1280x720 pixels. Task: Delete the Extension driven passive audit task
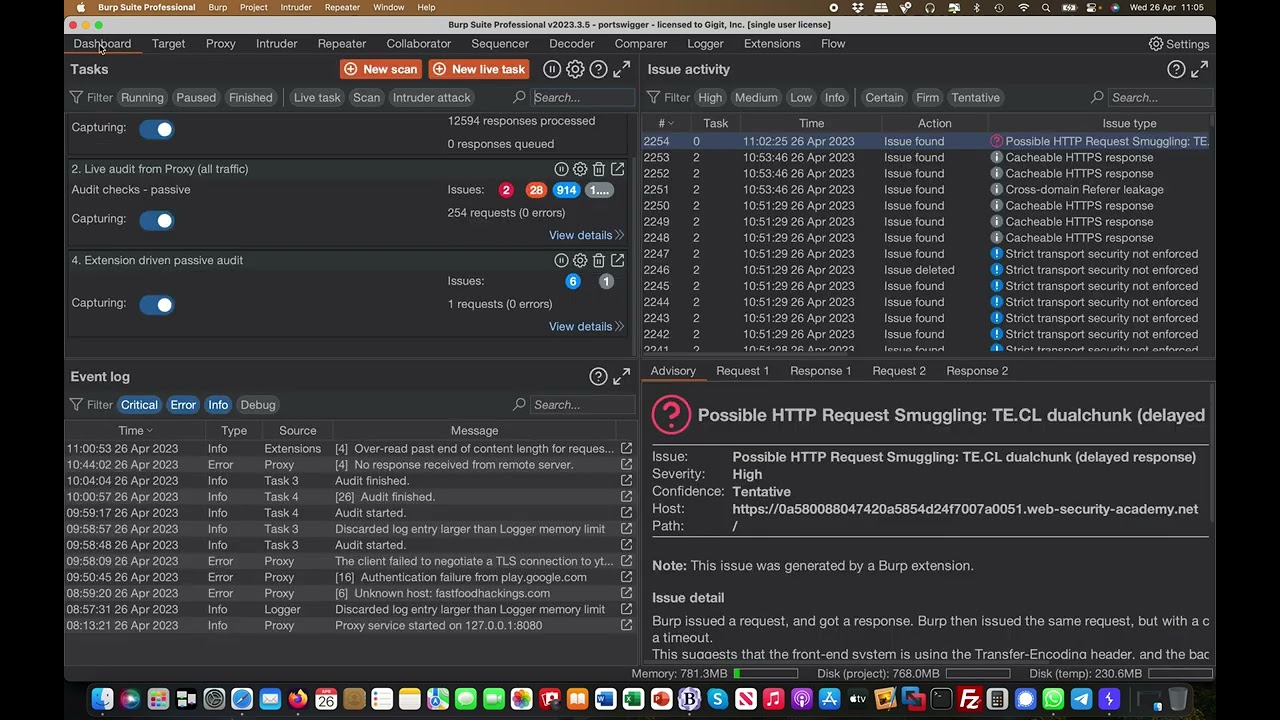pos(599,260)
